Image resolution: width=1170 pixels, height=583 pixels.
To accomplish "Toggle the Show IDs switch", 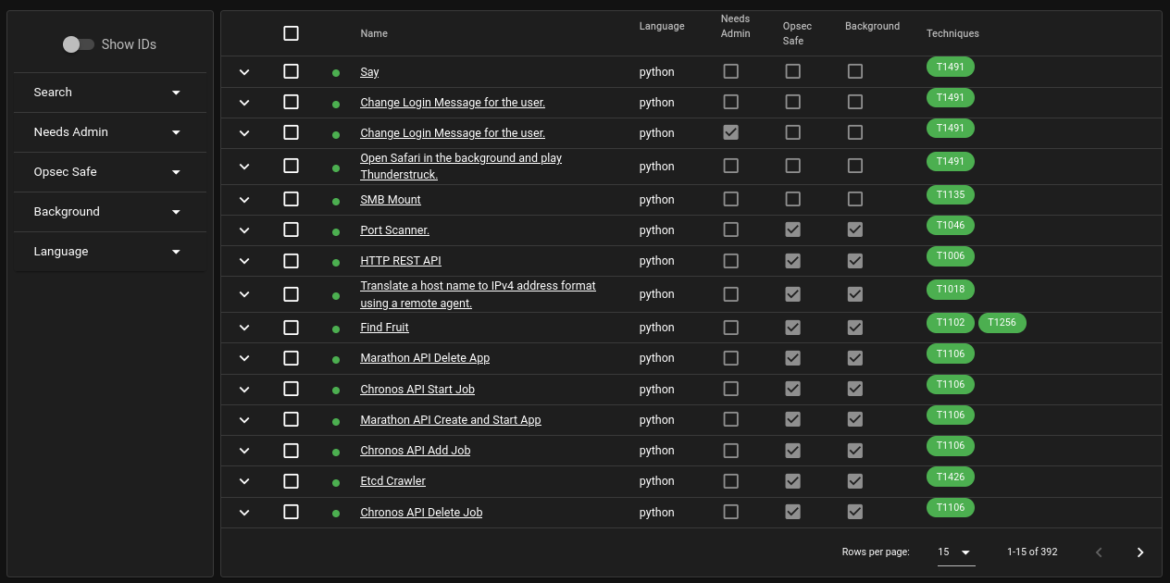I will [78, 44].
